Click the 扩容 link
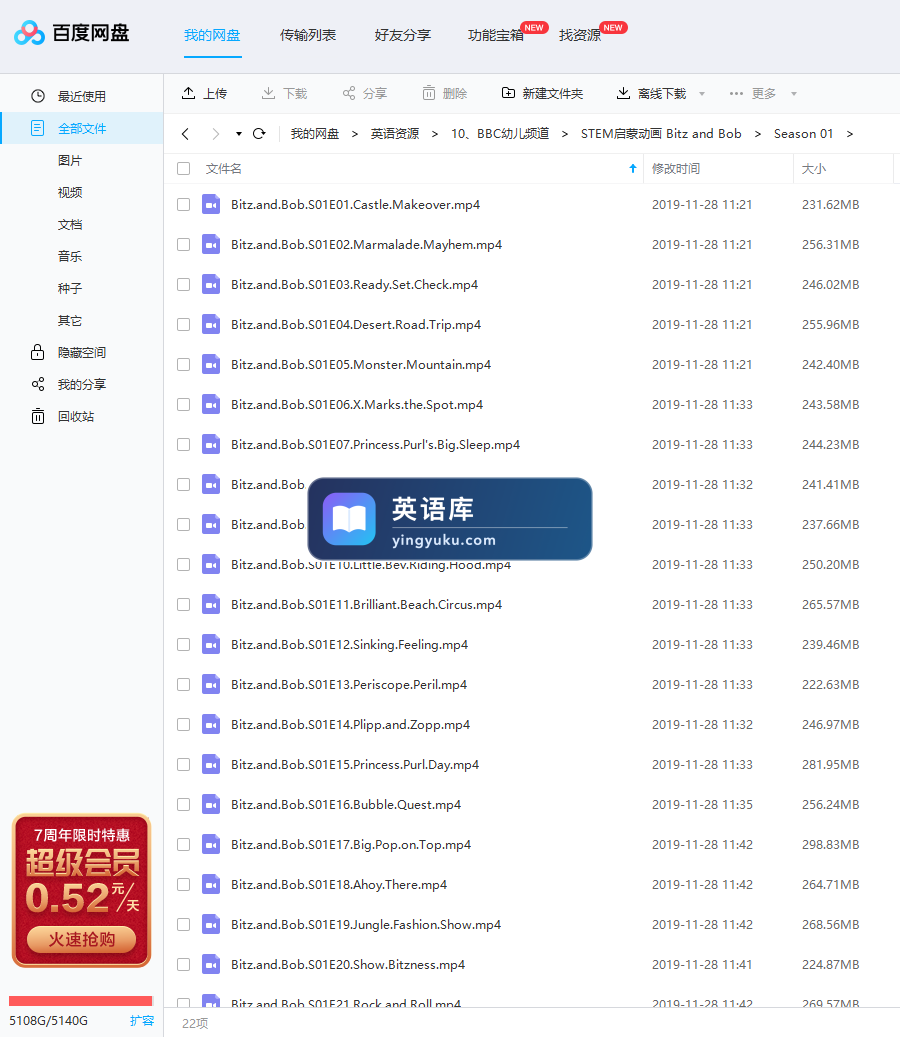The height and width of the screenshot is (1037, 900). [x=142, y=1020]
